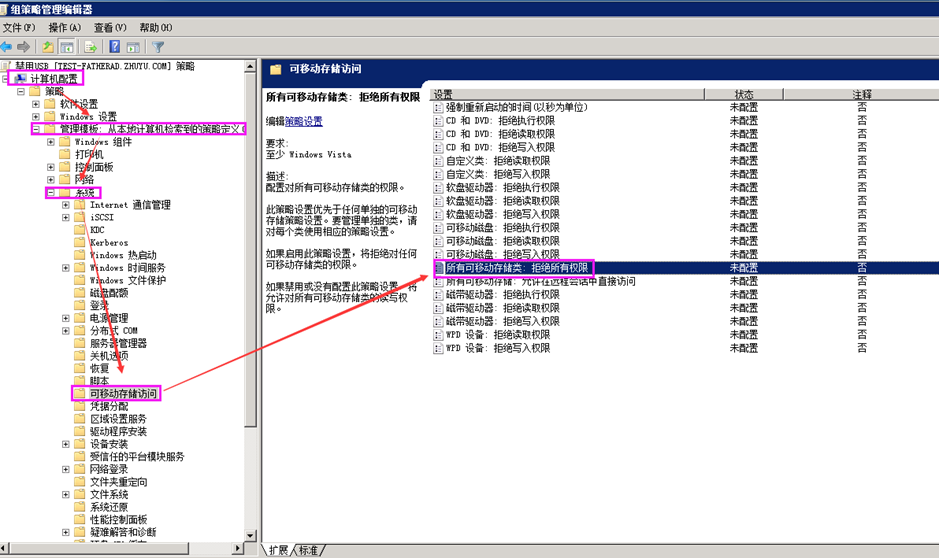Click the folder icon next to 可移动存储访问
The image size is (939, 558).
click(80, 393)
